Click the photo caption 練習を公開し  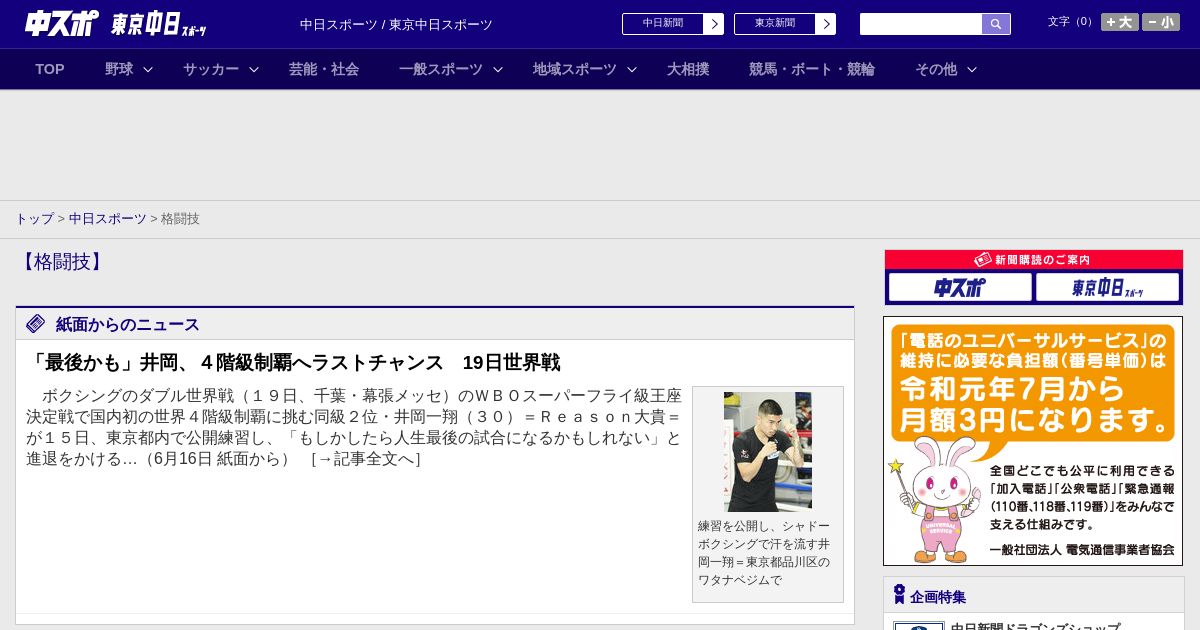pyautogui.click(x=764, y=553)
